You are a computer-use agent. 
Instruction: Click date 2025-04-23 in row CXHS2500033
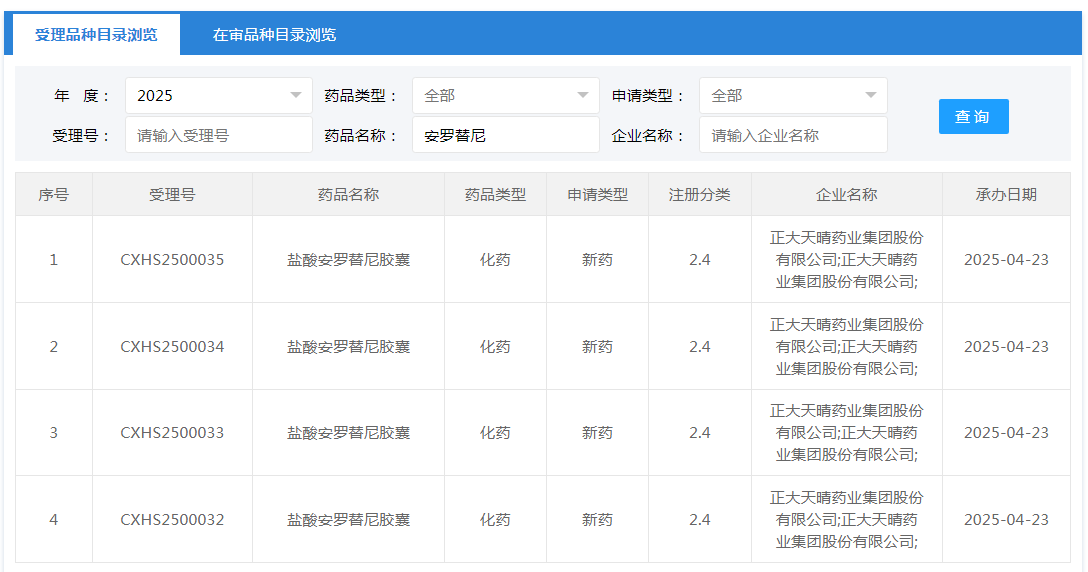pyautogui.click(x=1006, y=432)
